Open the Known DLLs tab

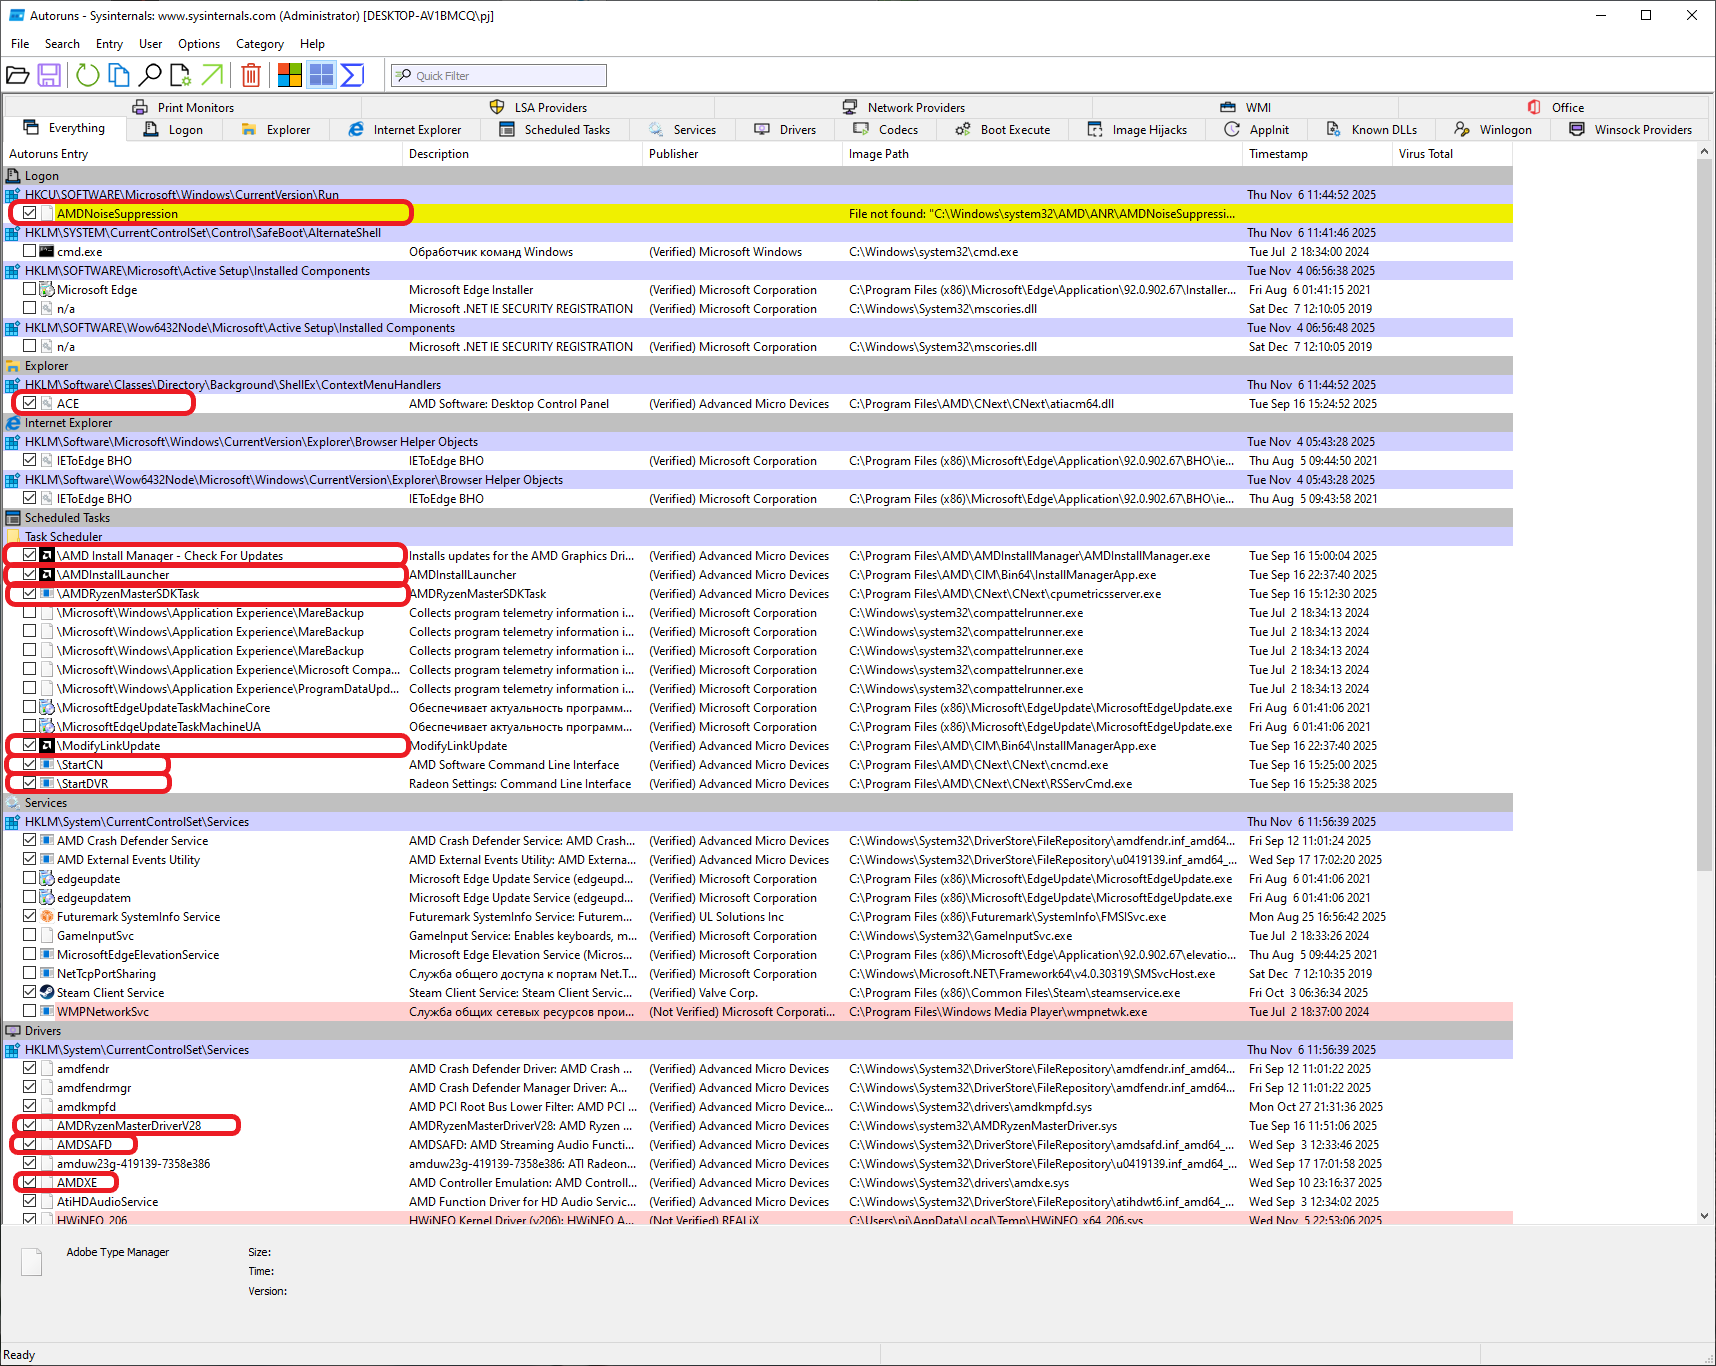1372,130
